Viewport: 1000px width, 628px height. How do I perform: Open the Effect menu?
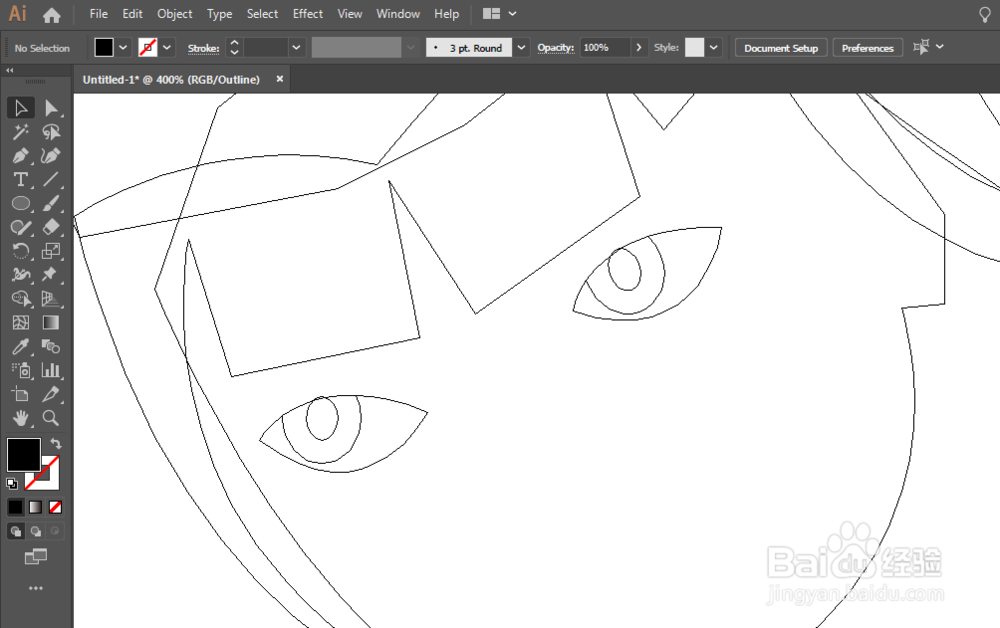pos(307,13)
